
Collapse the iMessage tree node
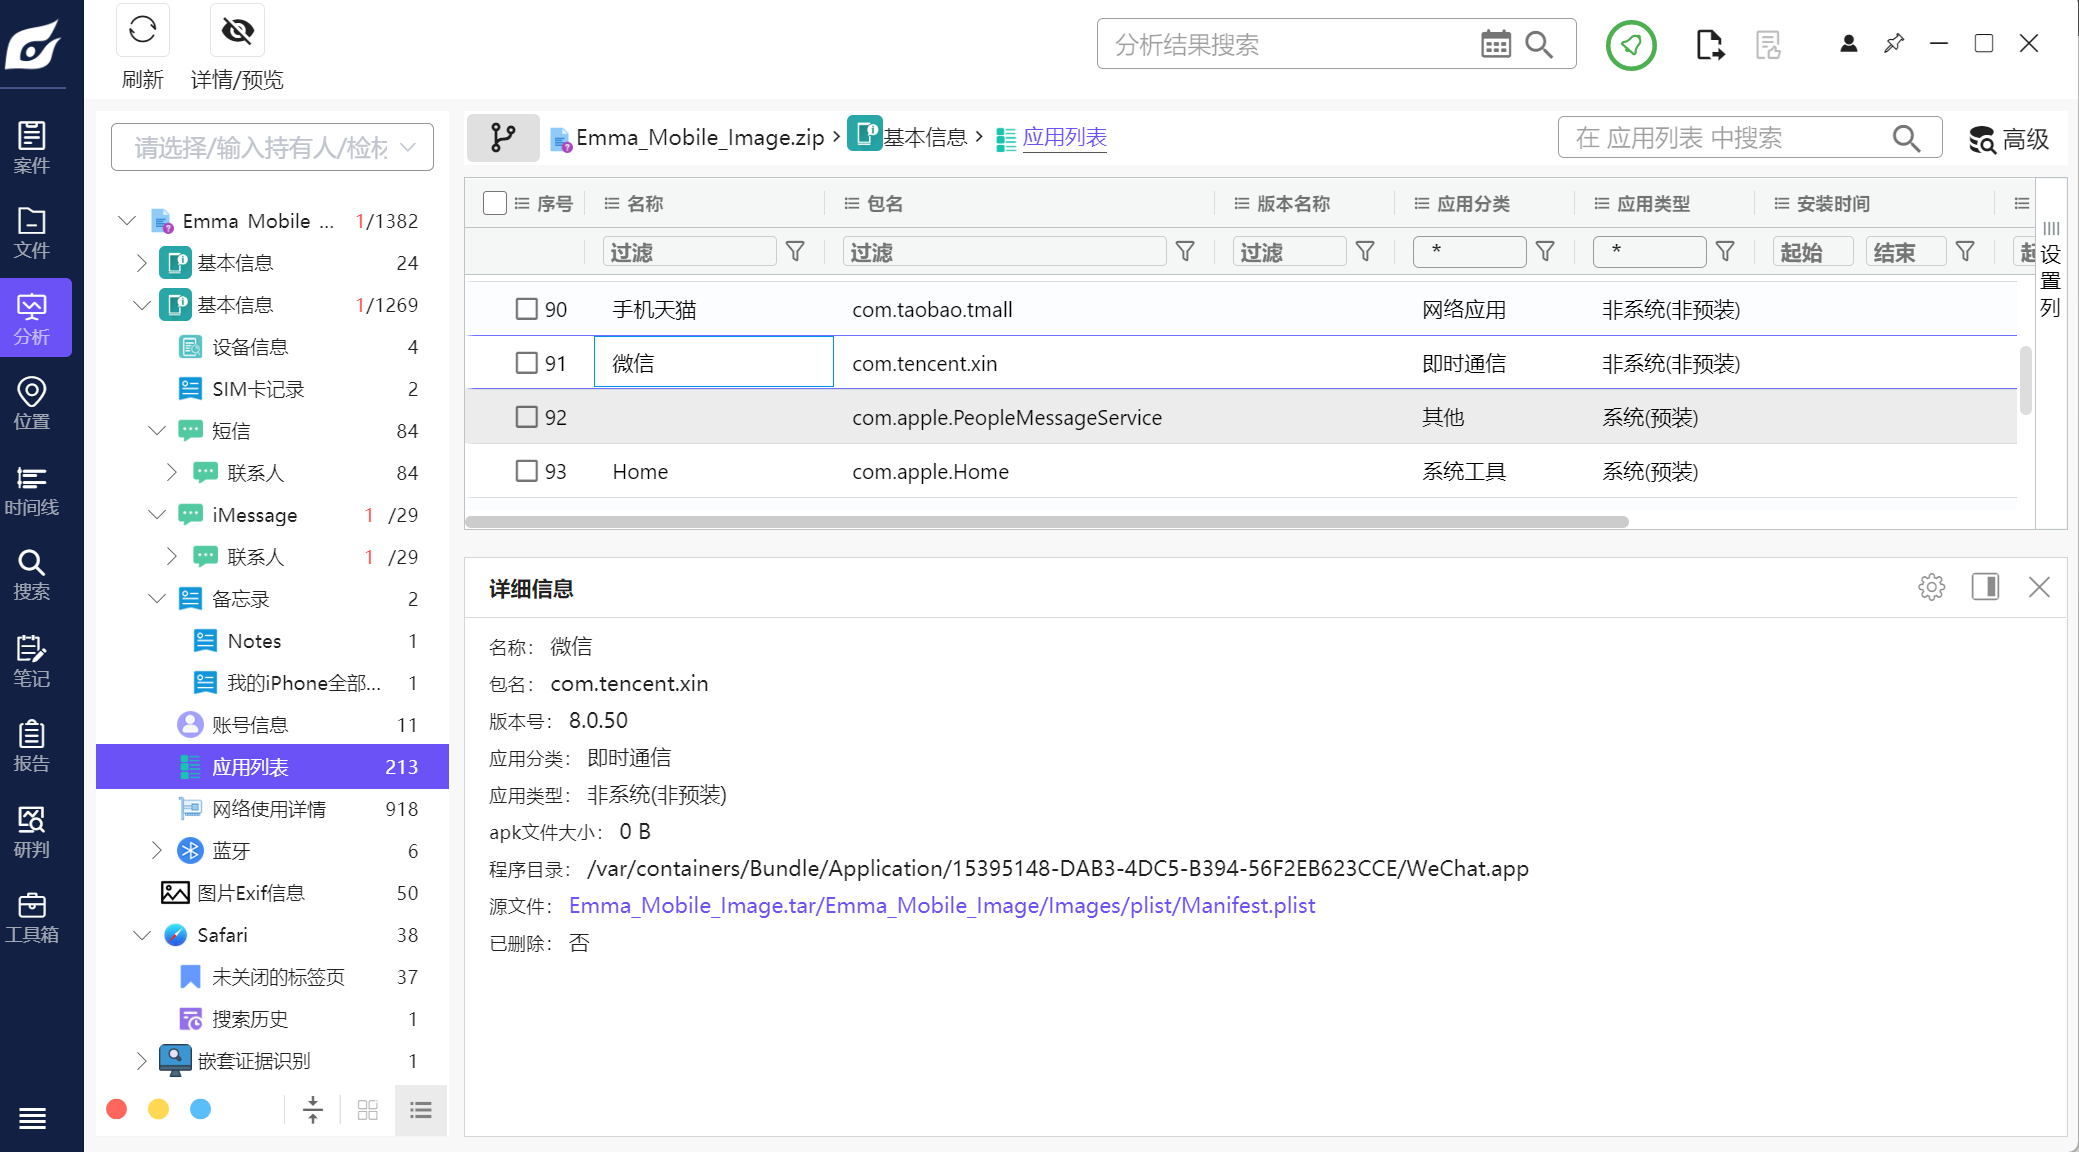[157, 515]
